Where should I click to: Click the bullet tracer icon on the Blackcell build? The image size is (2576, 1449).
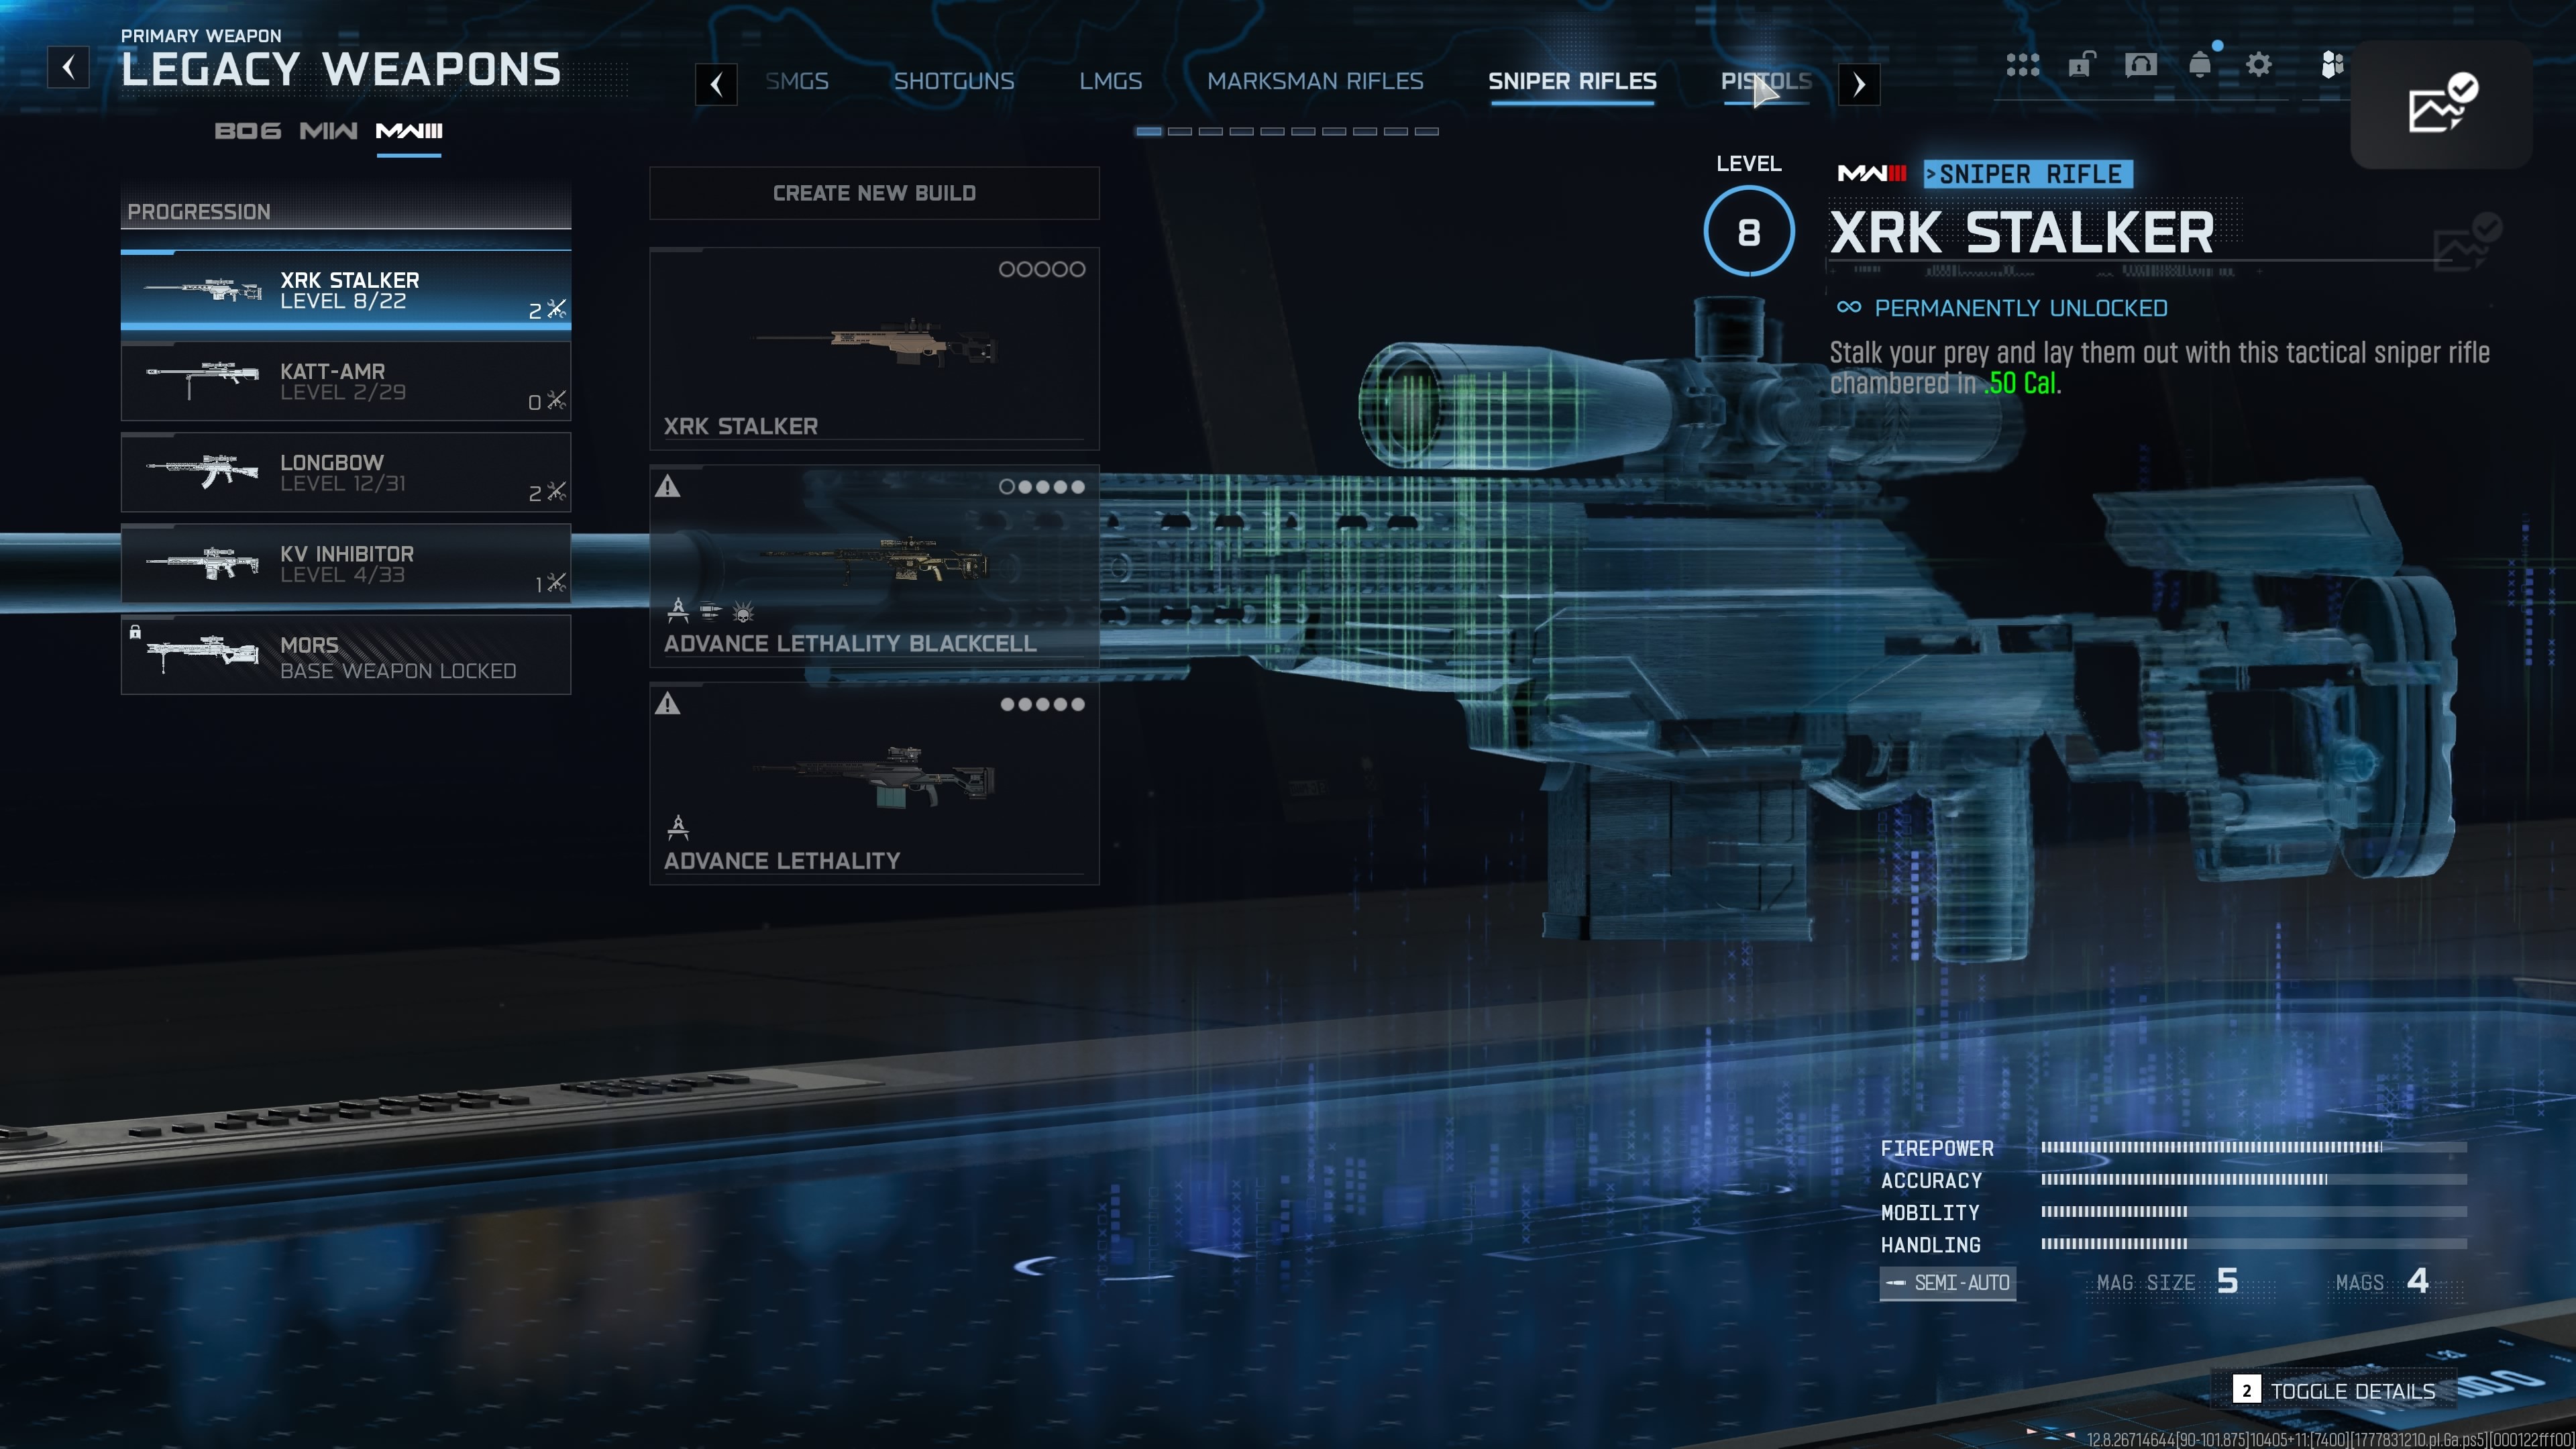click(710, 610)
